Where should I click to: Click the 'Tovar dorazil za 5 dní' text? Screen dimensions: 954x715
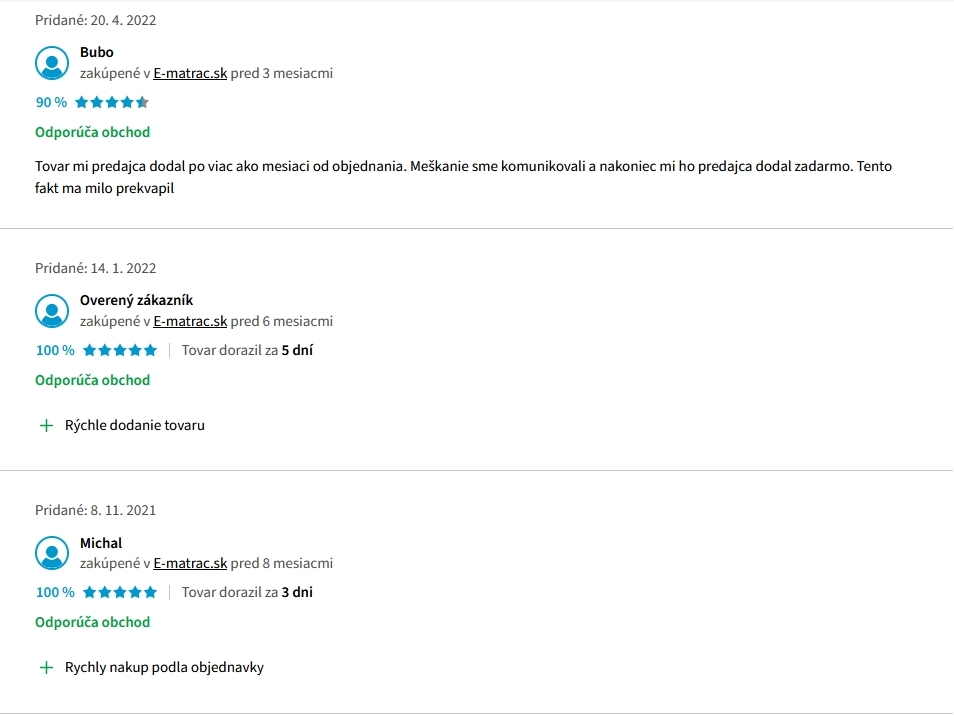click(x=247, y=351)
